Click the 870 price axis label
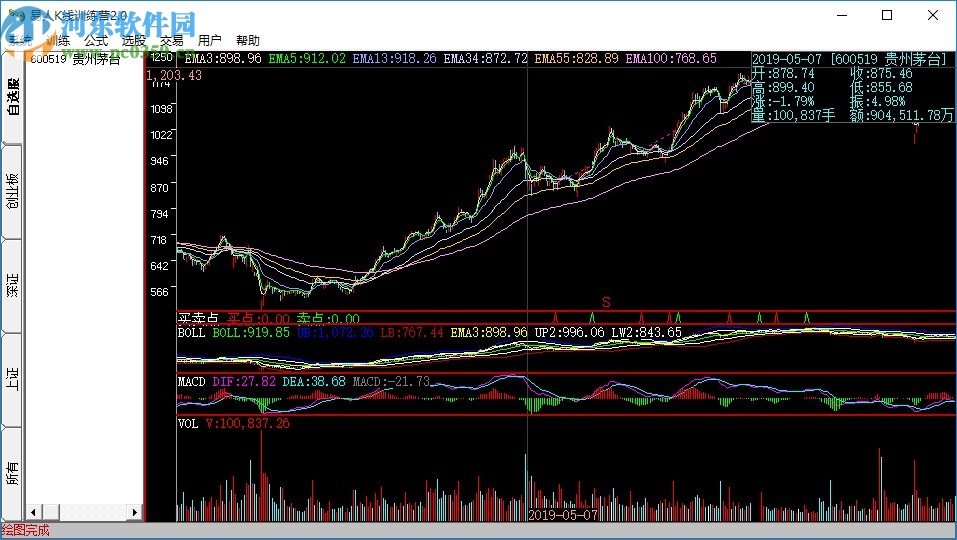 click(160, 188)
